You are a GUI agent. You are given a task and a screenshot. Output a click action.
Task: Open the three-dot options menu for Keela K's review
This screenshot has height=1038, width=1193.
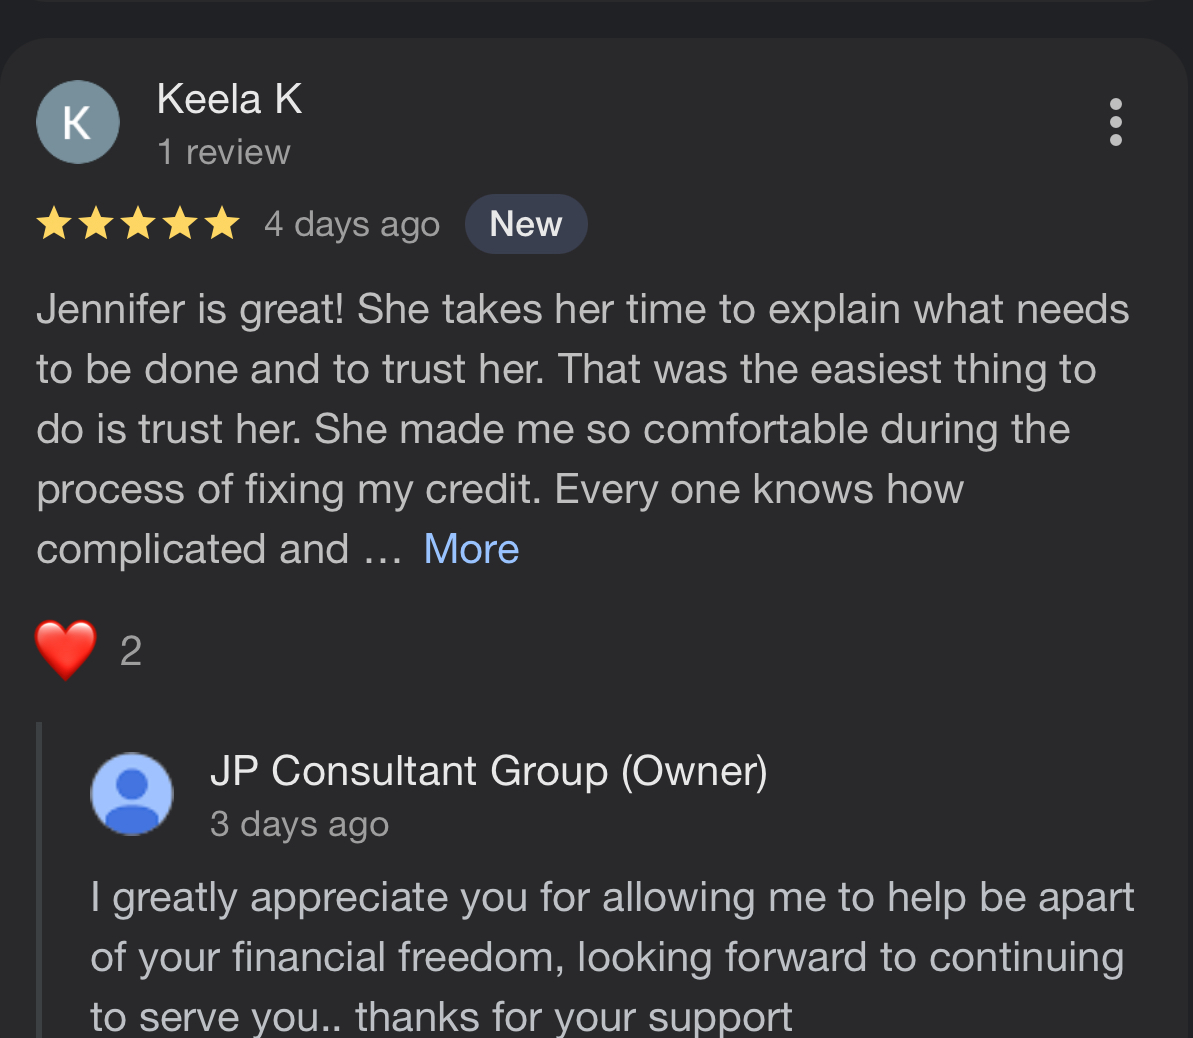point(1115,122)
